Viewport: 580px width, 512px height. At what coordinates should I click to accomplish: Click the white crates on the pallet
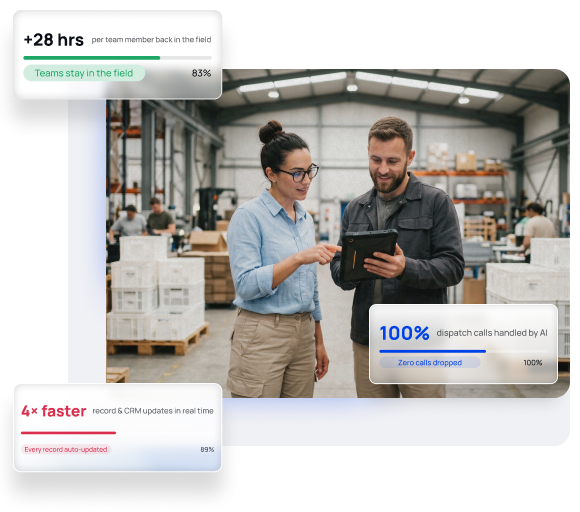pos(155,289)
